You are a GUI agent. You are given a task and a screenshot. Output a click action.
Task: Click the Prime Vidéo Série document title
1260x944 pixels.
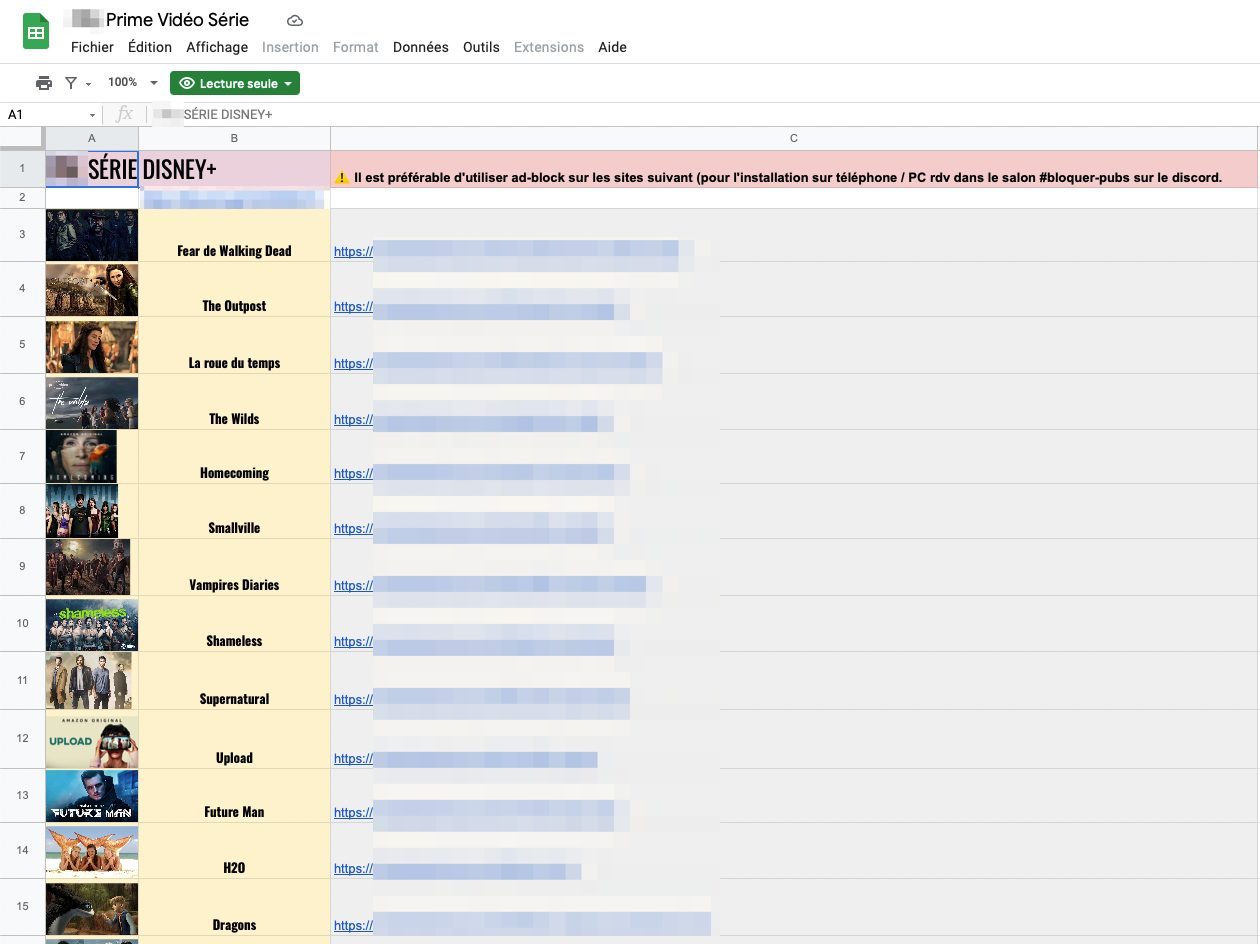point(177,20)
